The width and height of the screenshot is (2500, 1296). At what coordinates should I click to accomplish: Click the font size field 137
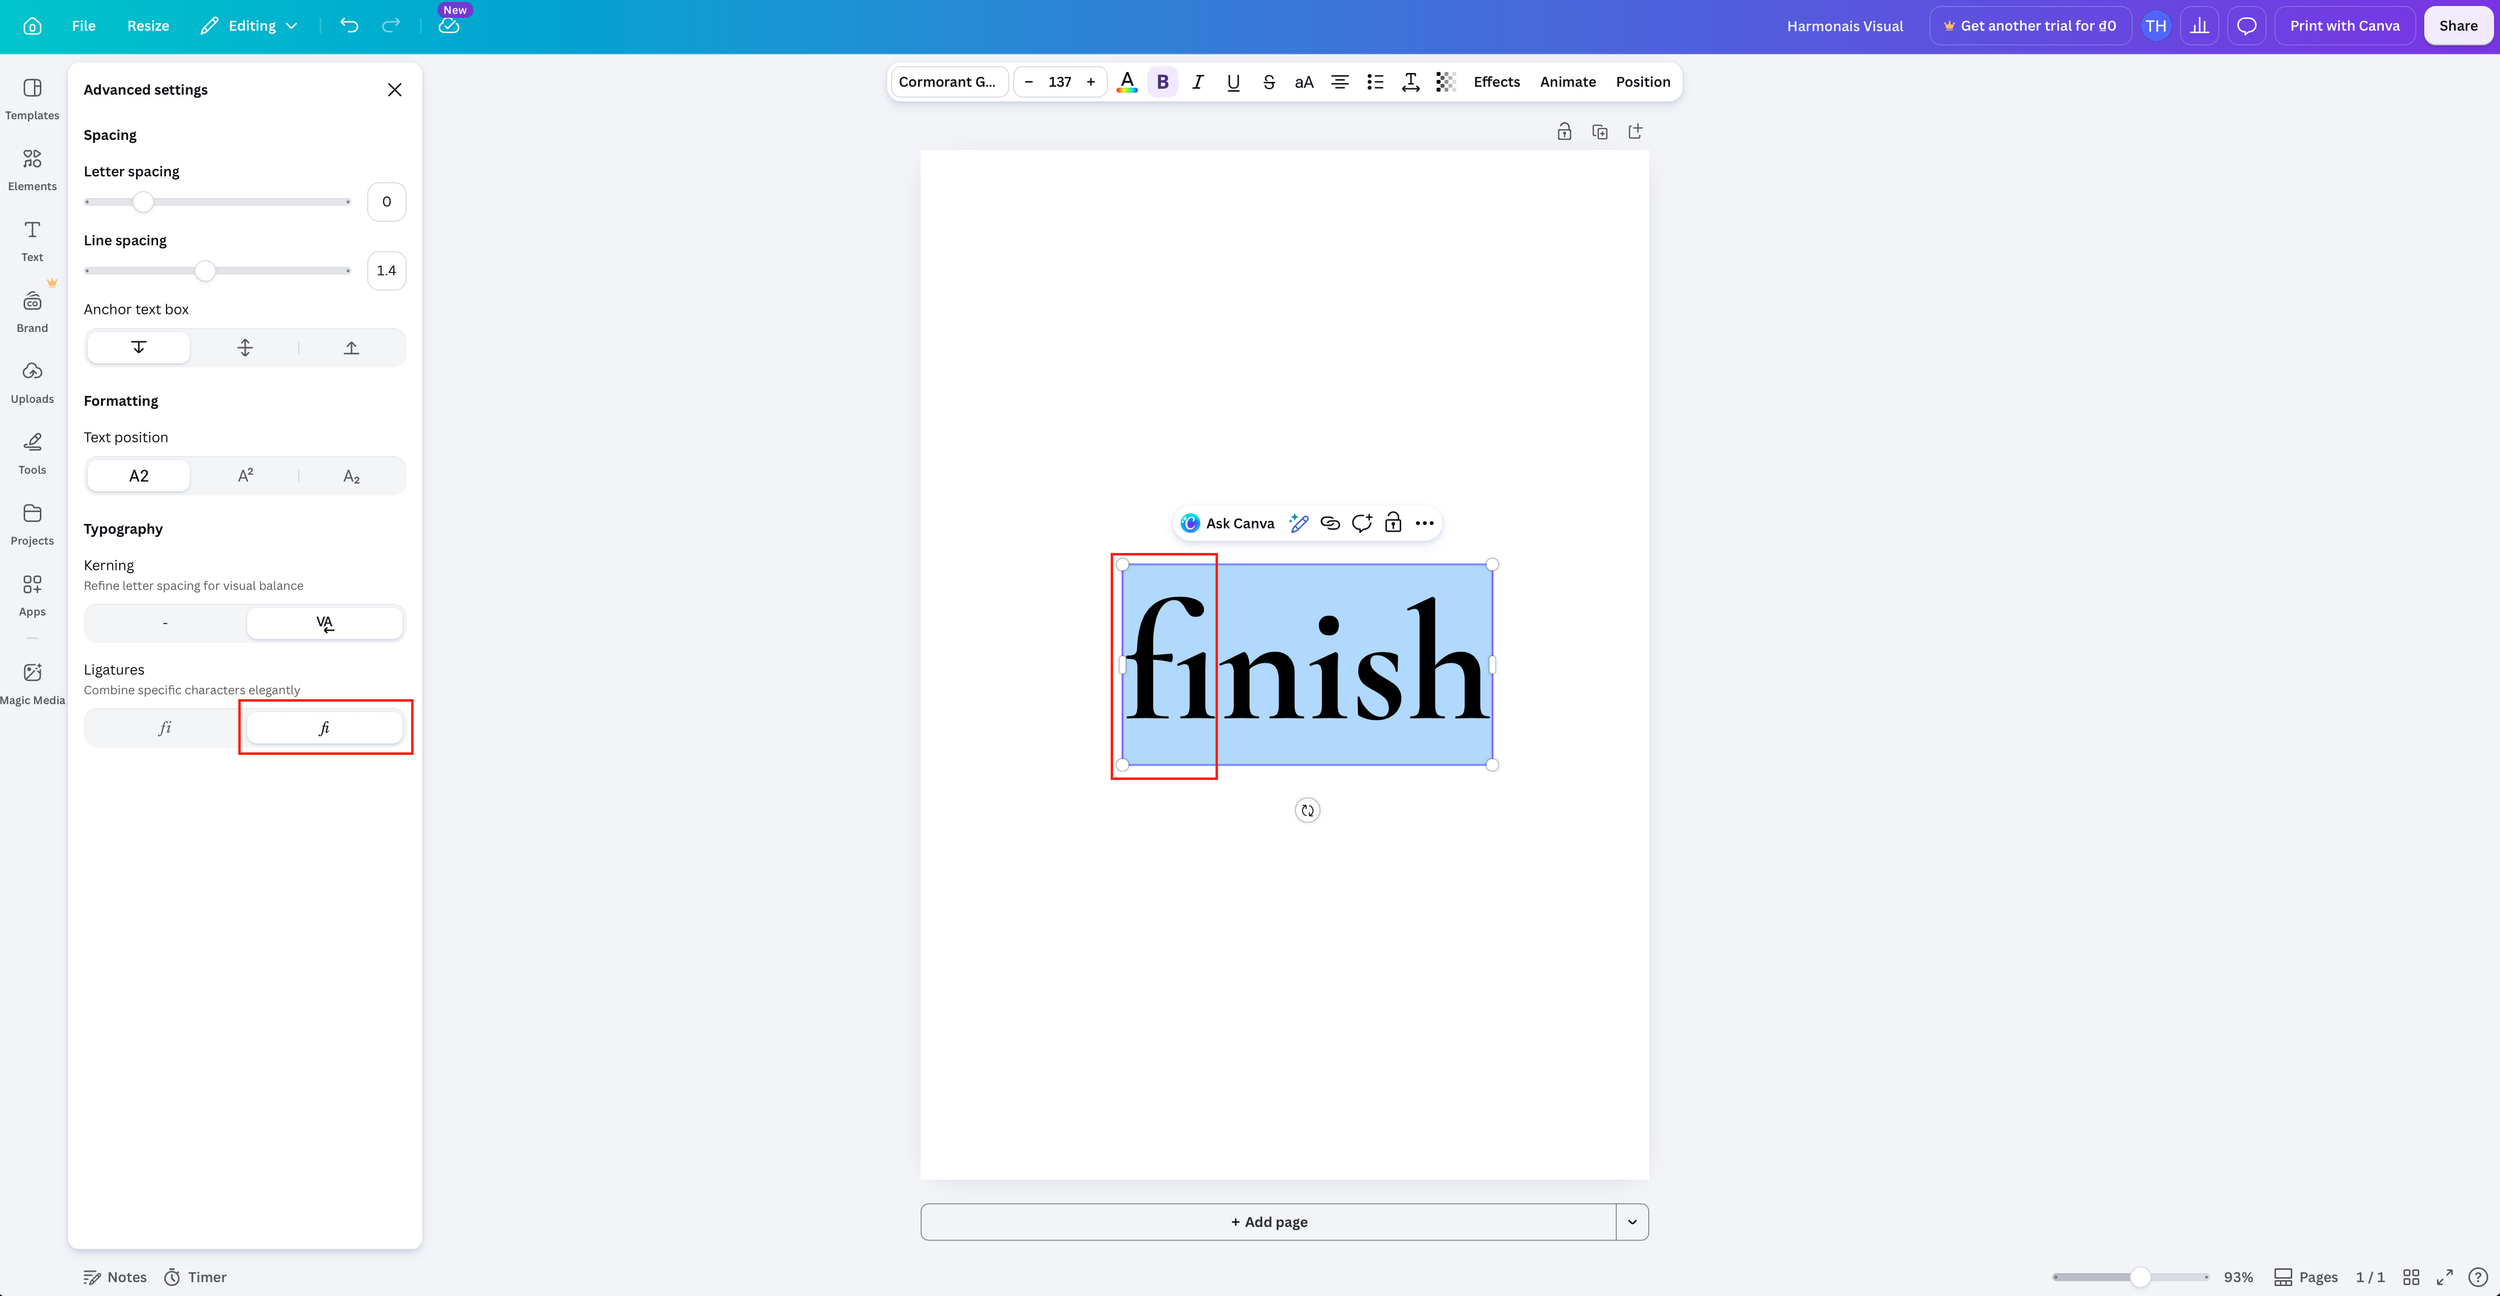point(1060,82)
